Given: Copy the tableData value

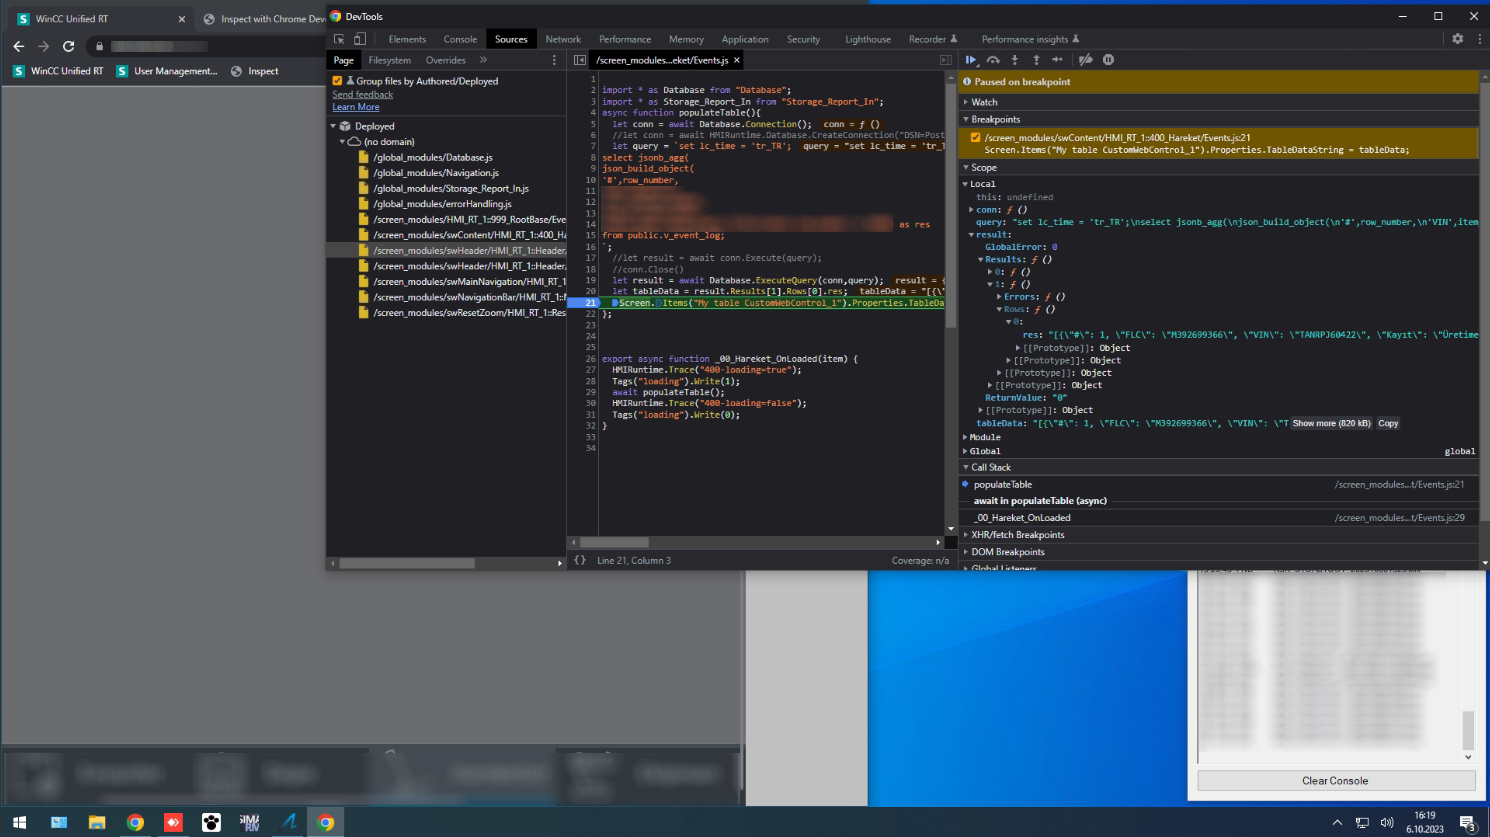Looking at the screenshot, I should [x=1388, y=423].
